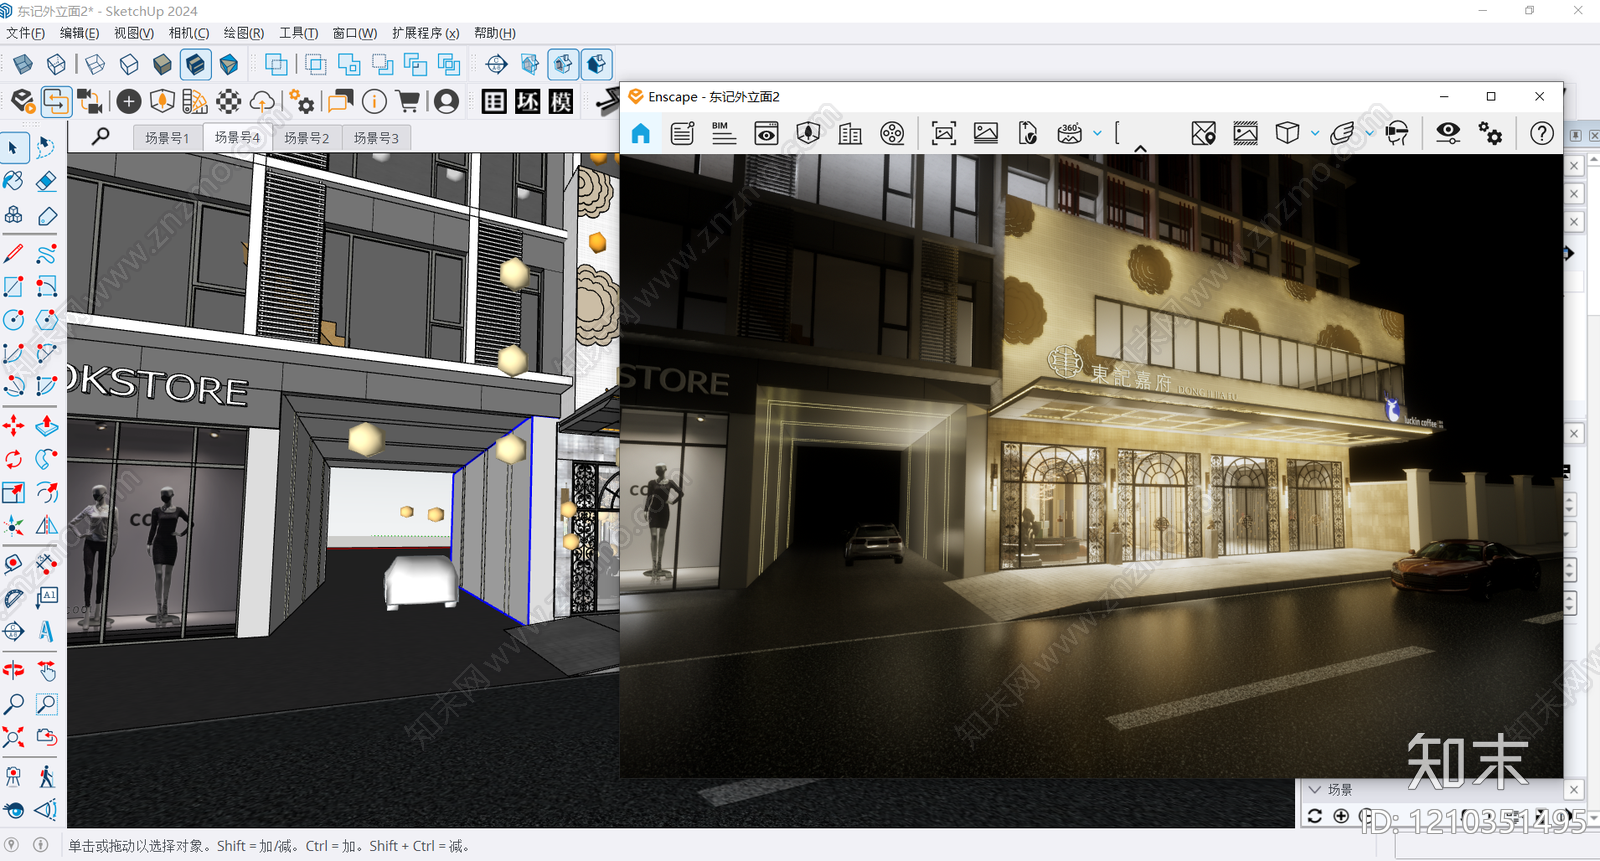Open the 扩展程序 (x) menu

[x=426, y=33]
